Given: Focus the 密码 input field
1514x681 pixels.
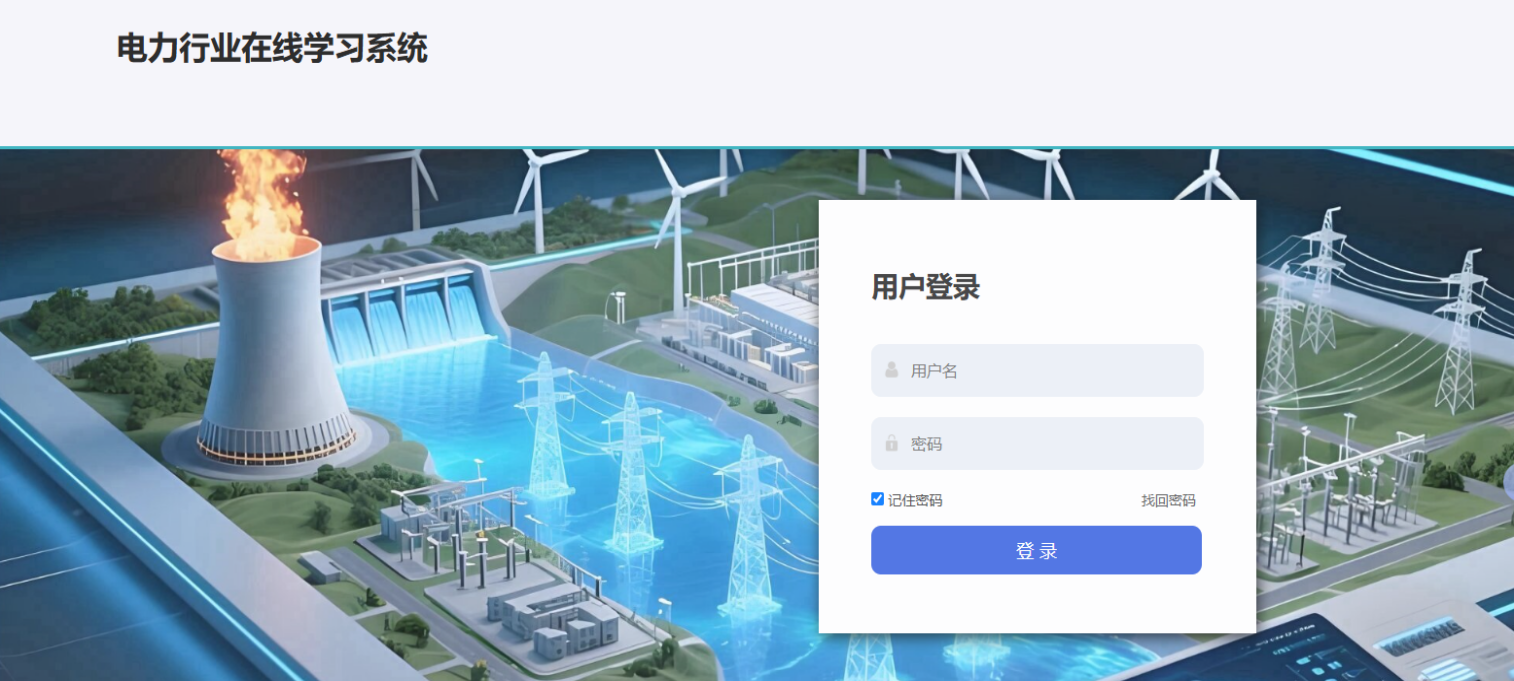Looking at the screenshot, I should point(1037,443).
